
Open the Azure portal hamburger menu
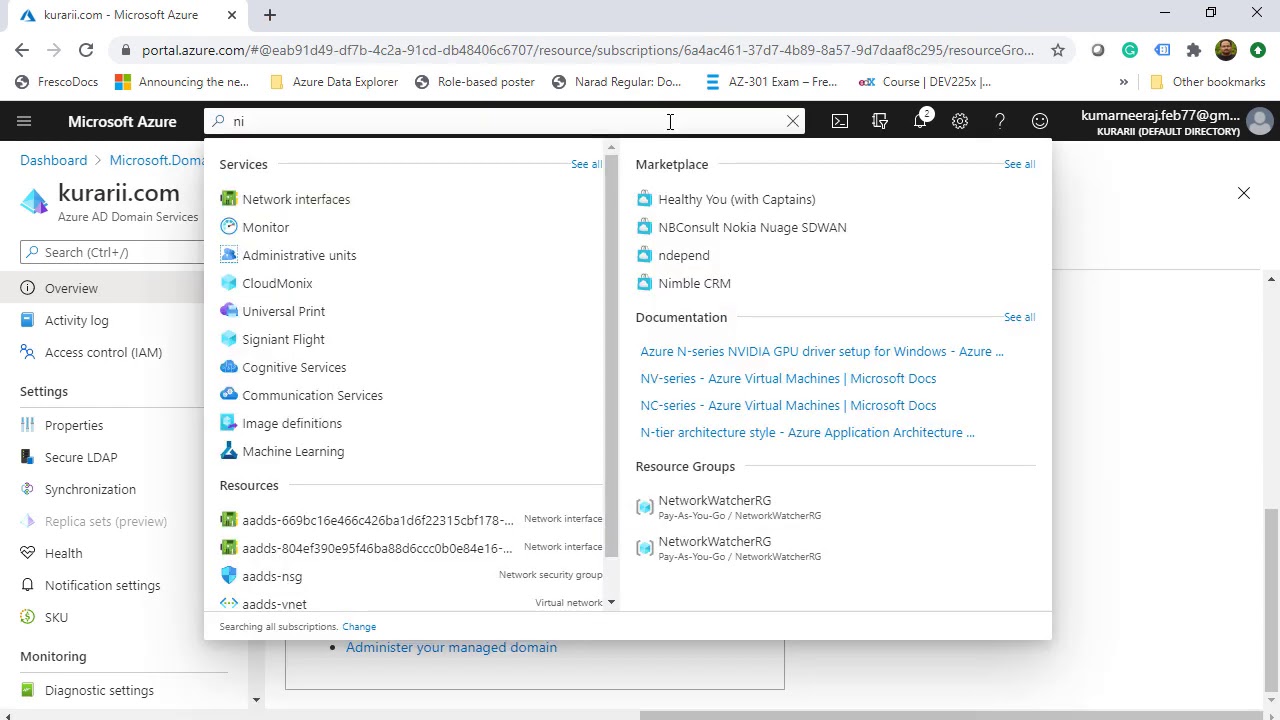(24, 121)
